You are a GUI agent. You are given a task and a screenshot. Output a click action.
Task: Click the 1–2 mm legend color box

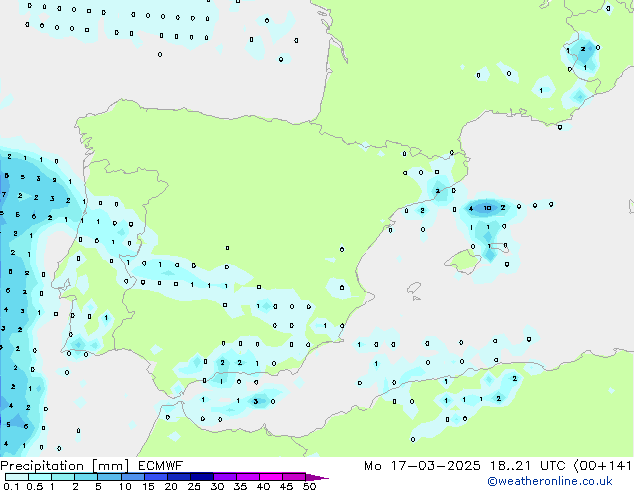click(x=63, y=477)
